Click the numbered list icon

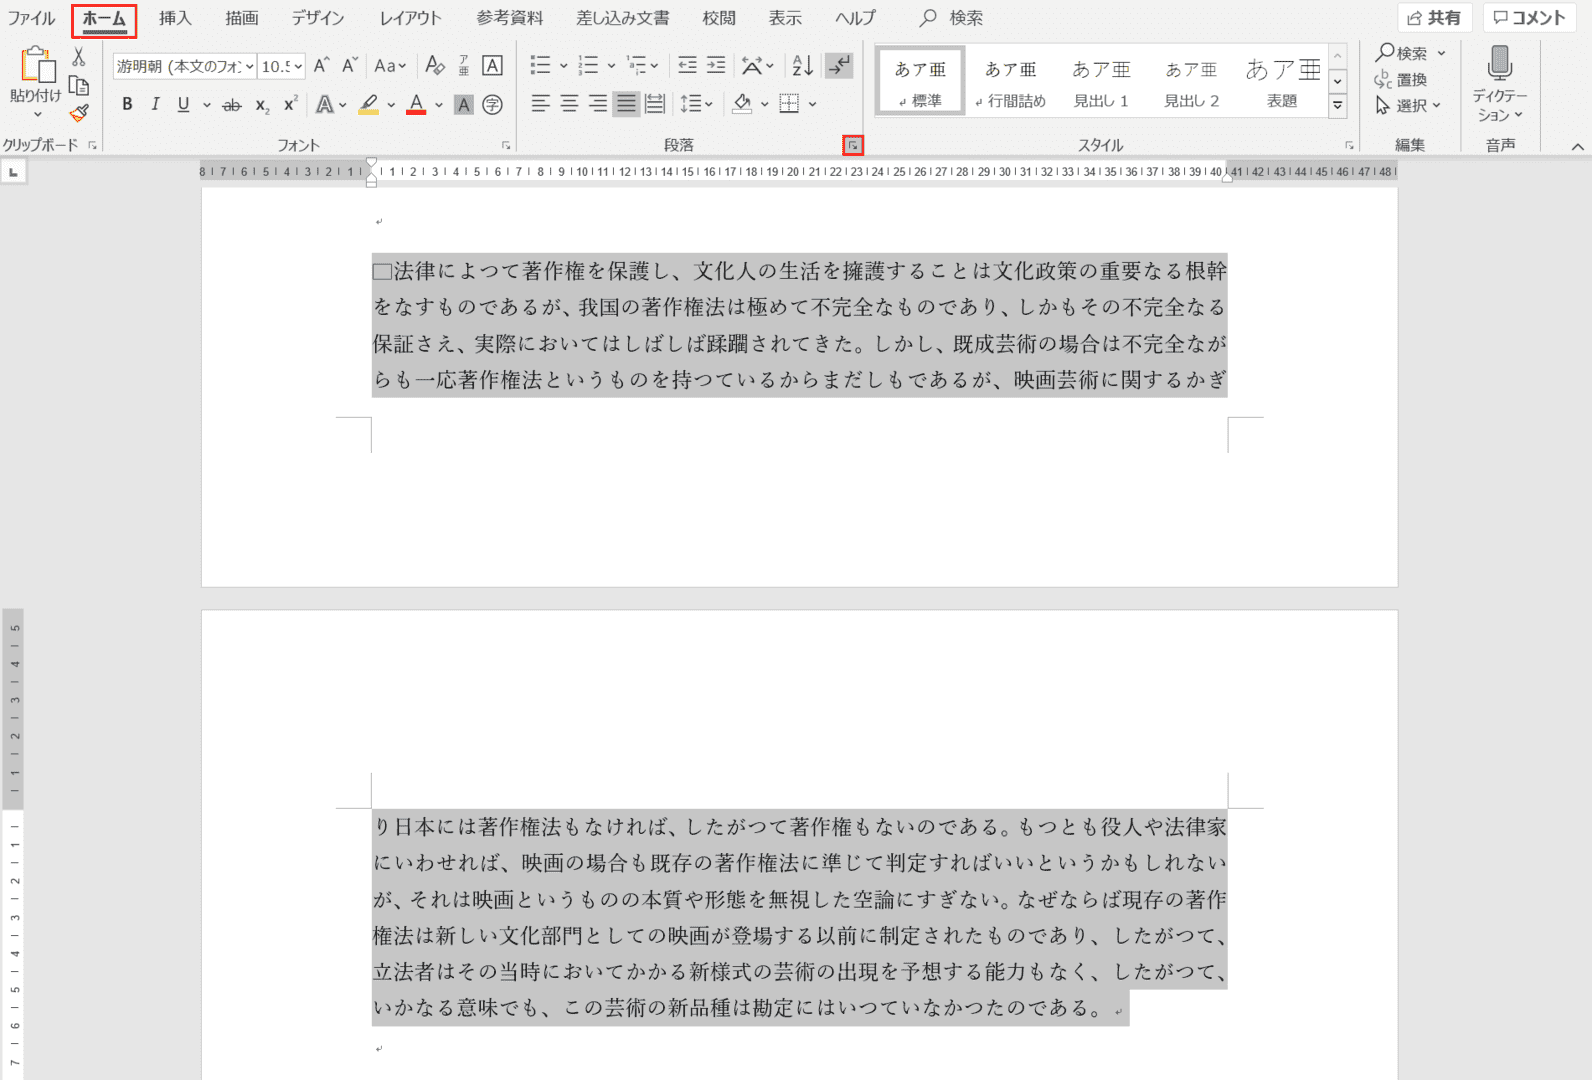tap(588, 66)
